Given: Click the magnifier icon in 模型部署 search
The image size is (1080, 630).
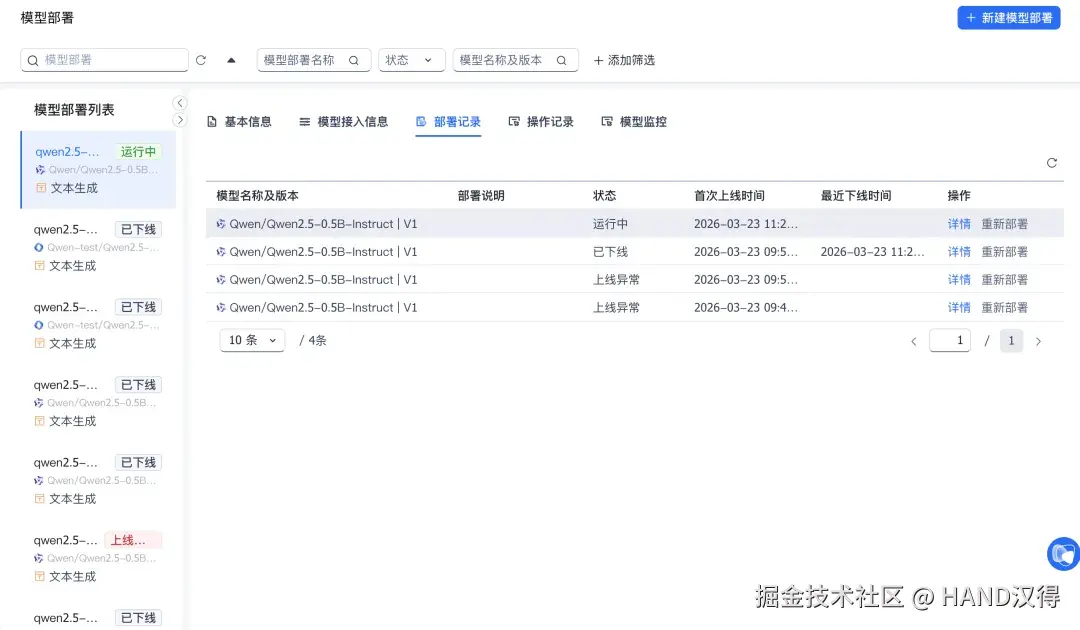Looking at the screenshot, I should [x=32, y=61].
